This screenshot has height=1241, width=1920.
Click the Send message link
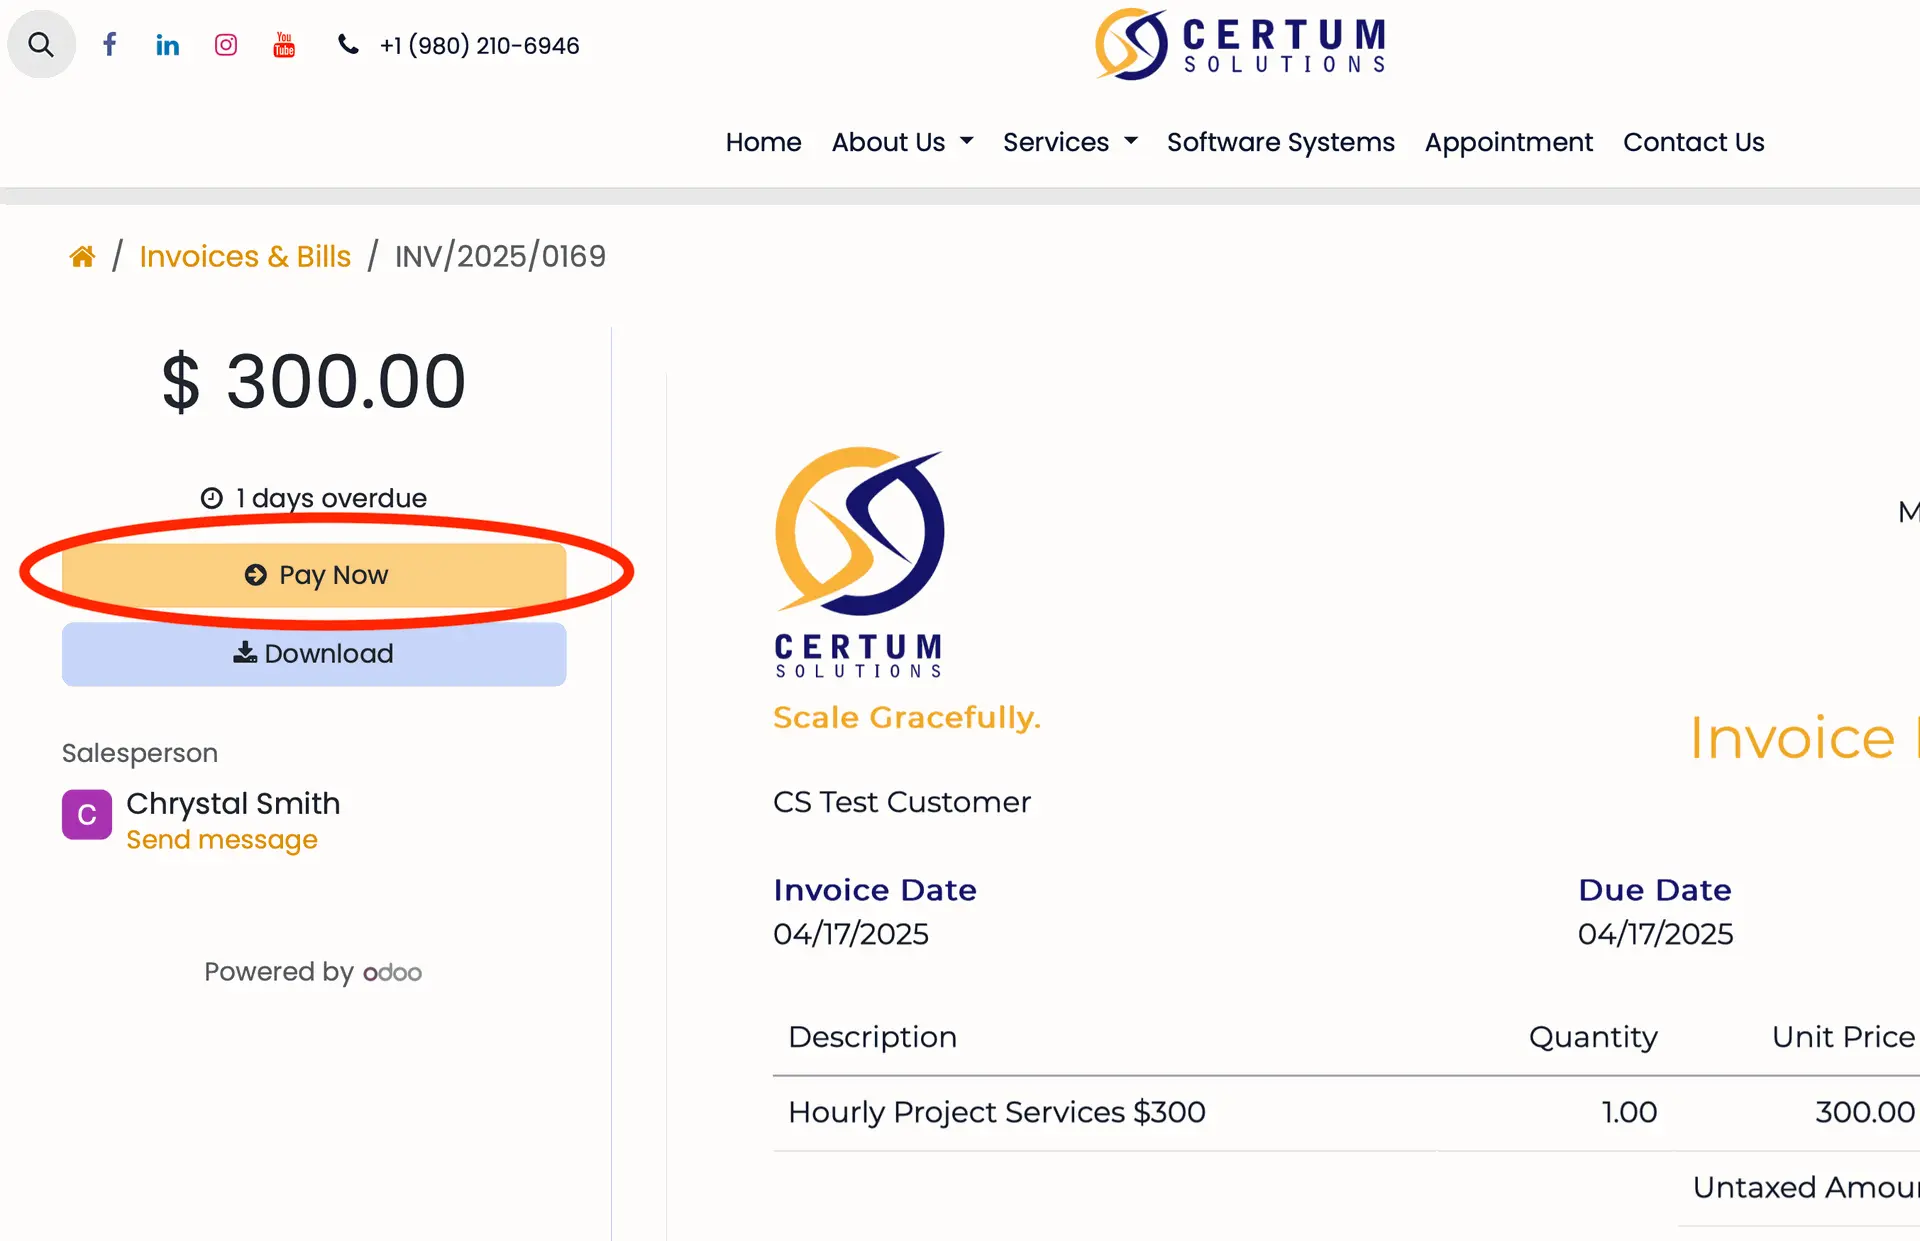coord(221,839)
